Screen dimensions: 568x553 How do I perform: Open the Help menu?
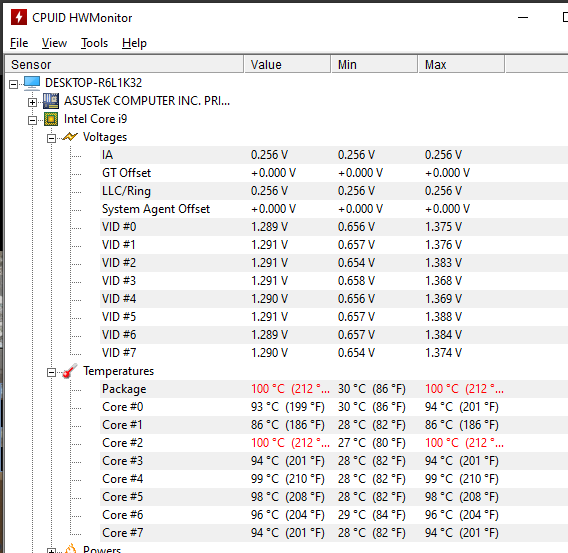[x=134, y=43]
